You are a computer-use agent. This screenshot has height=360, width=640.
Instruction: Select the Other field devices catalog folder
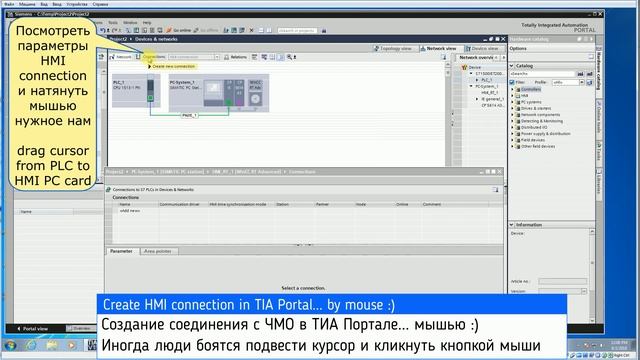pyautogui.click(x=538, y=147)
